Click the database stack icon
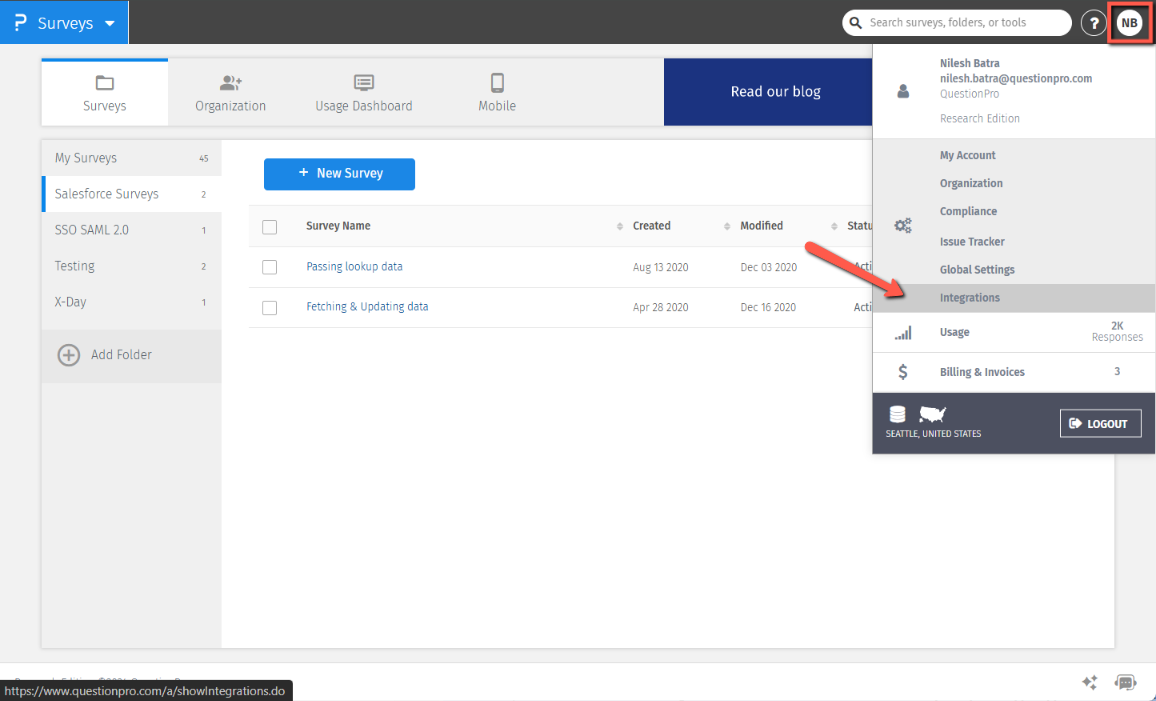This screenshot has width=1156, height=701. coord(897,414)
